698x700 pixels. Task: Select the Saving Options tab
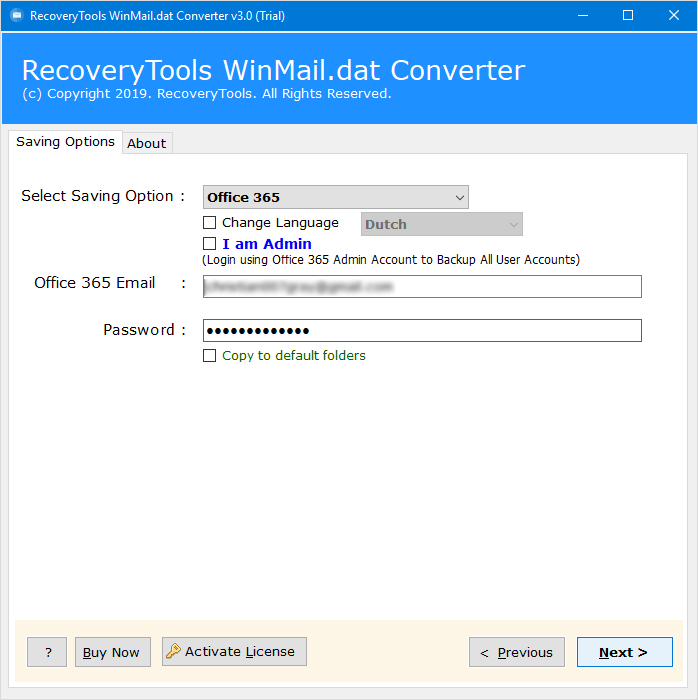click(65, 142)
